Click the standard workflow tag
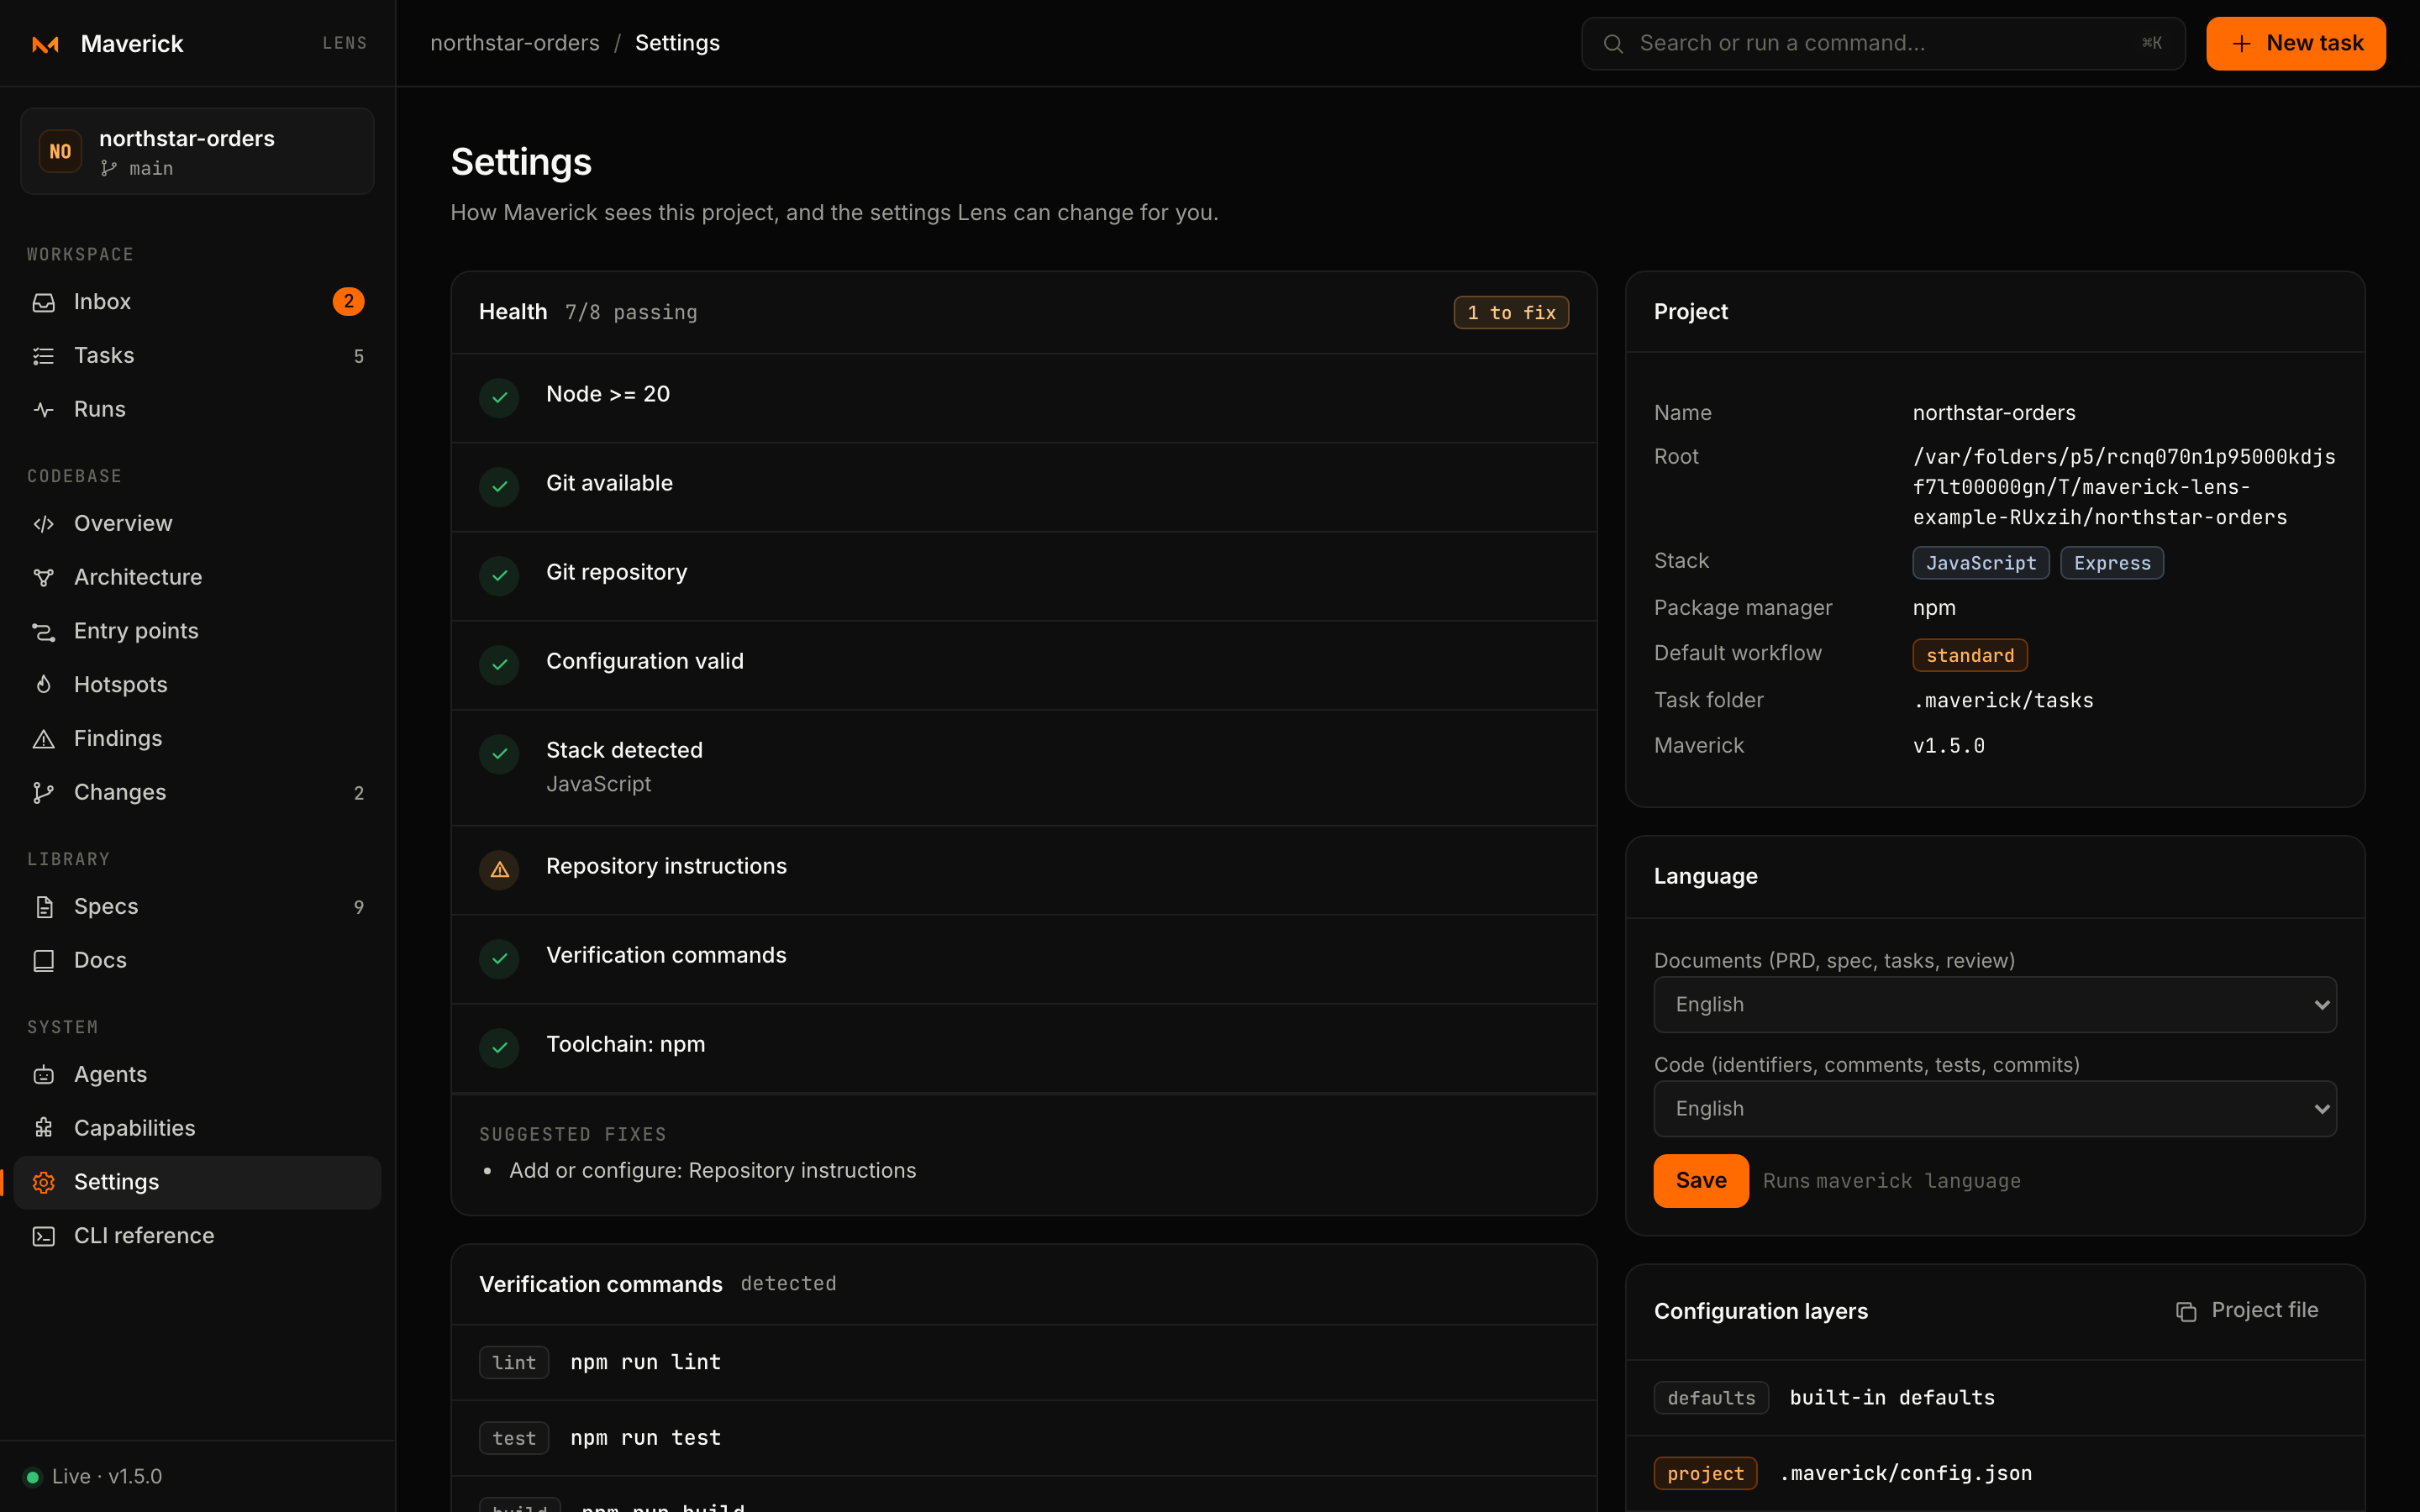The width and height of the screenshot is (2420, 1512). (1970, 655)
